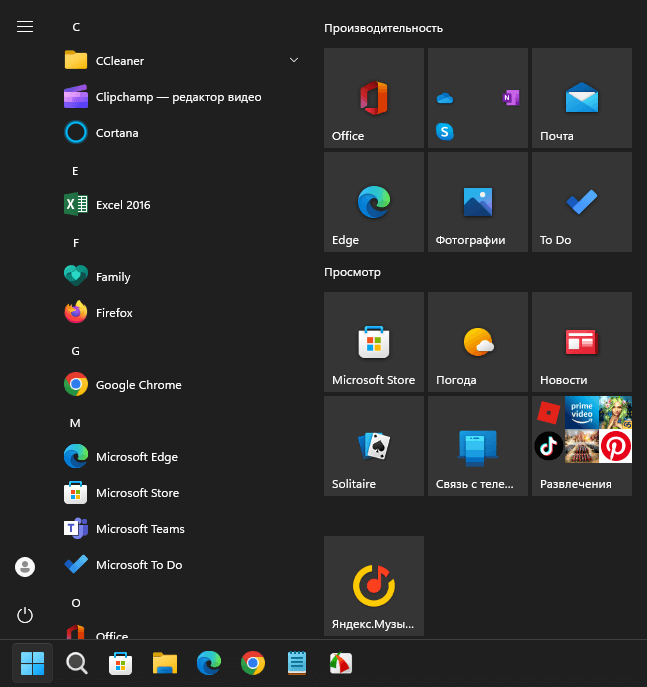647x687 pixels.
Task: Open Cortana from the app list
Action: [x=182, y=133]
